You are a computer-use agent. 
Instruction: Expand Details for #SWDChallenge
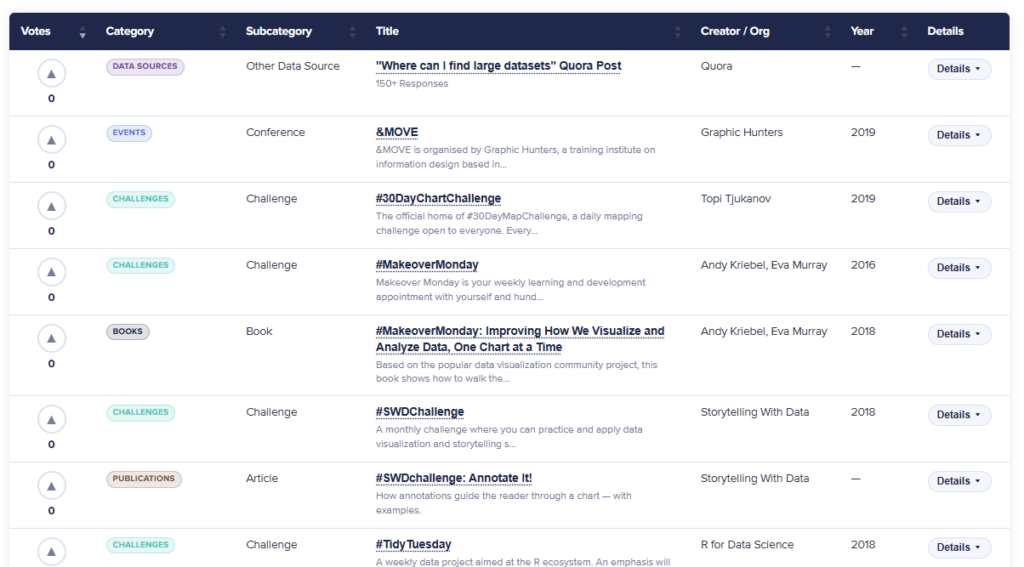959,415
